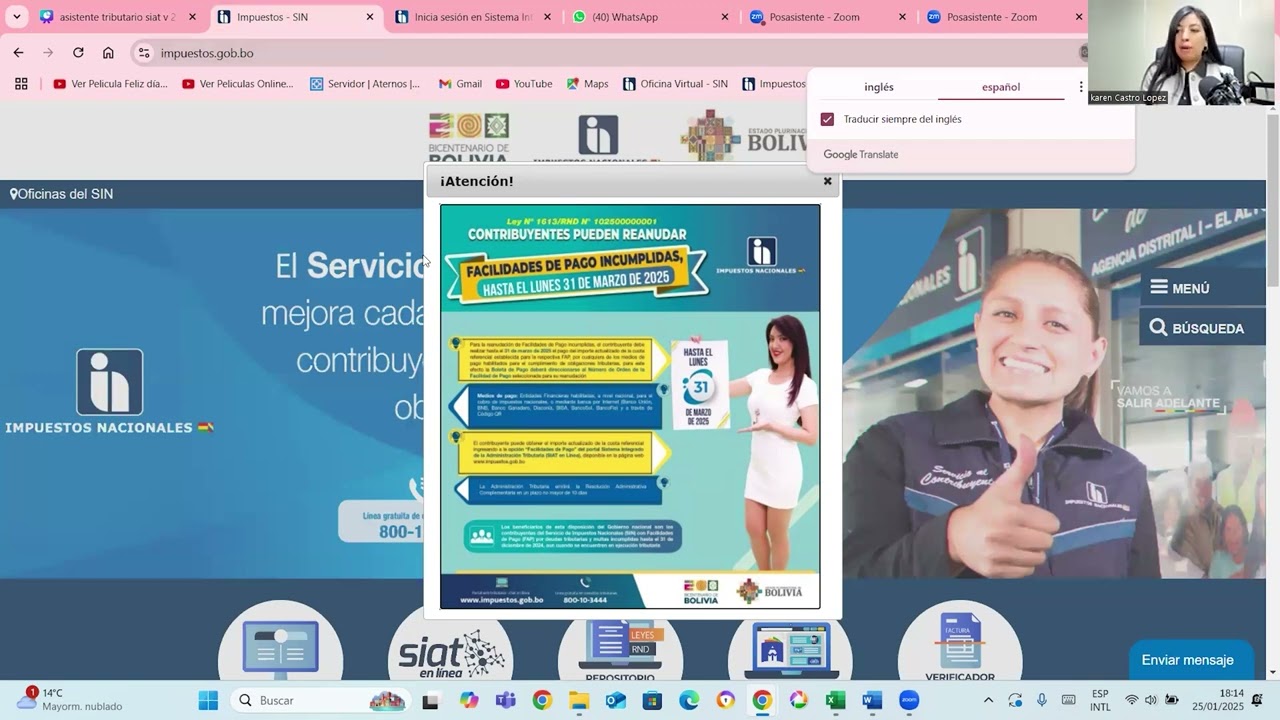
Task: Open siat en línea round icon
Action: (x=451, y=650)
